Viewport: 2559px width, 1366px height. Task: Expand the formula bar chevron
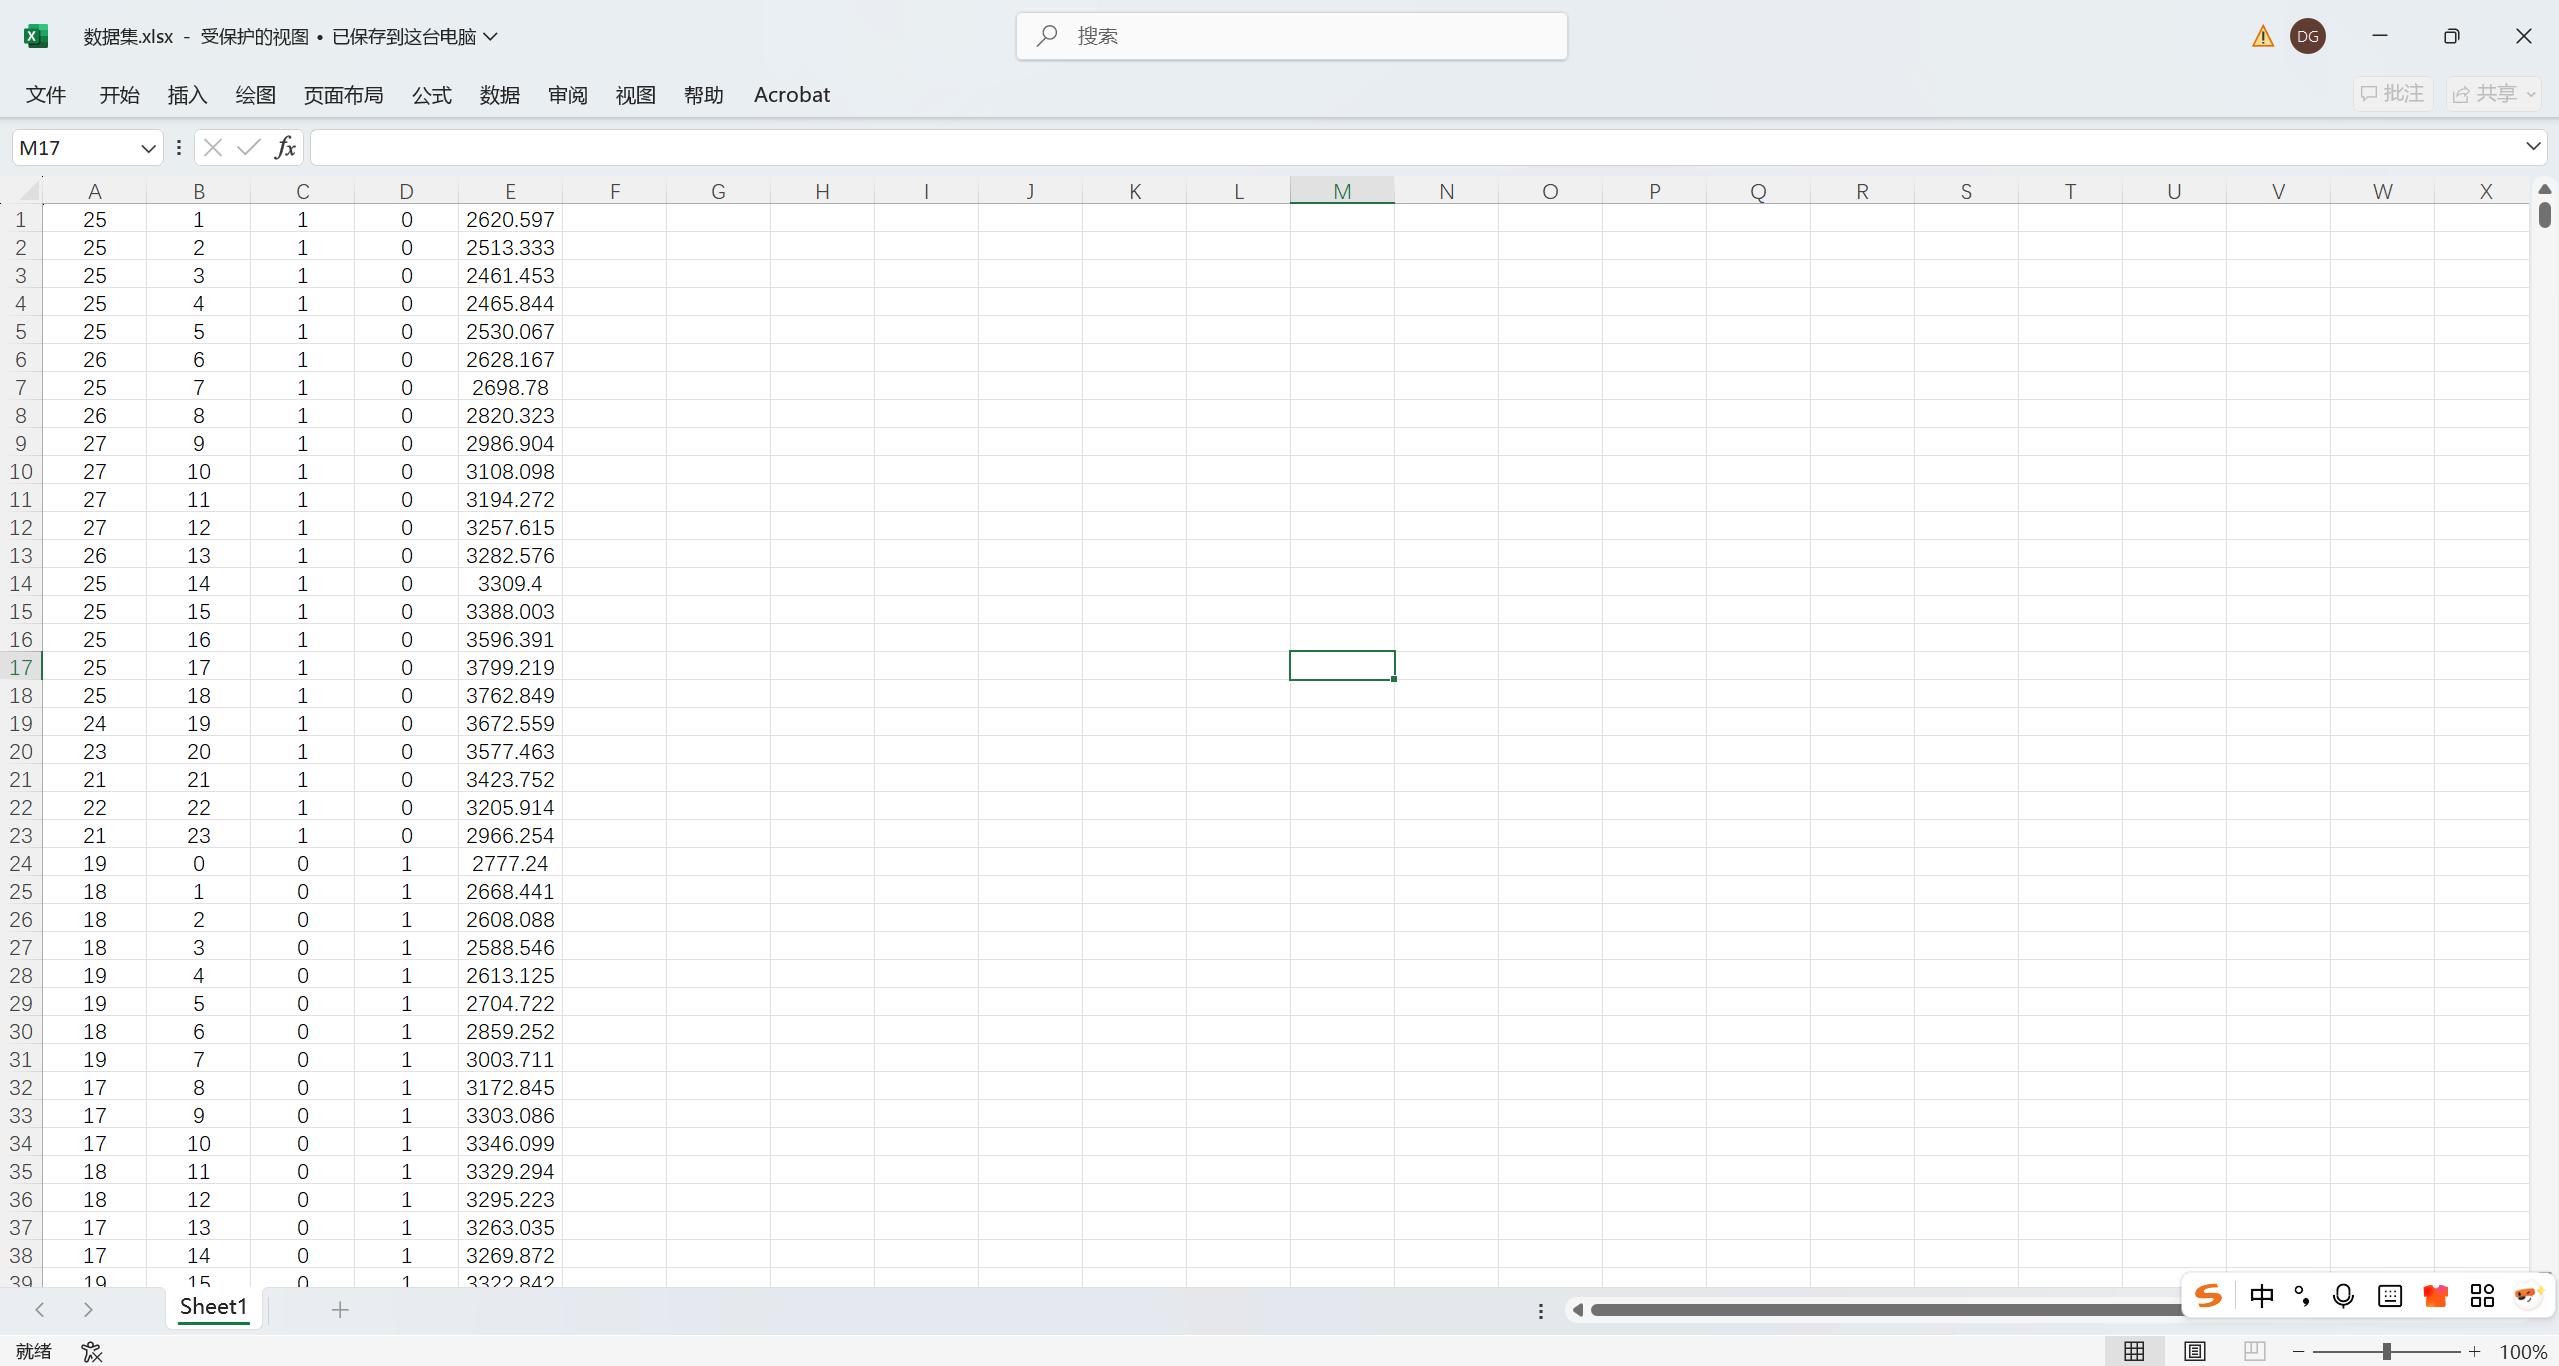click(x=2533, y=146)
